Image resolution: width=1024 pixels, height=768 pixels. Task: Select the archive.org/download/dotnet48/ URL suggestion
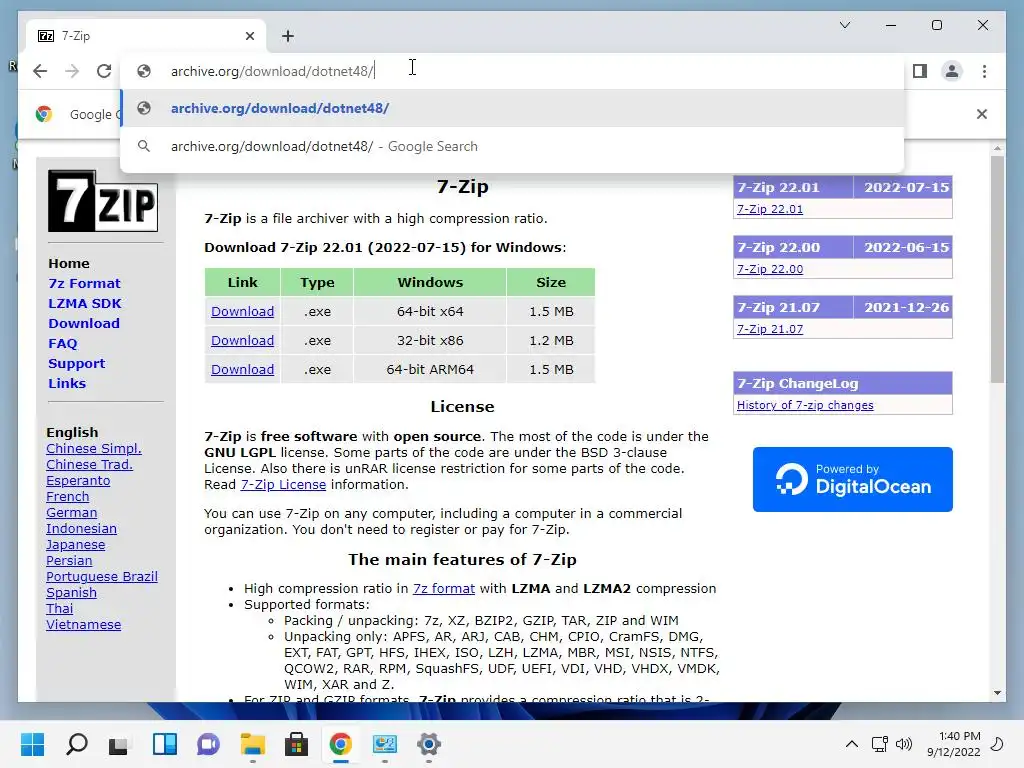(x=513, y=108)
